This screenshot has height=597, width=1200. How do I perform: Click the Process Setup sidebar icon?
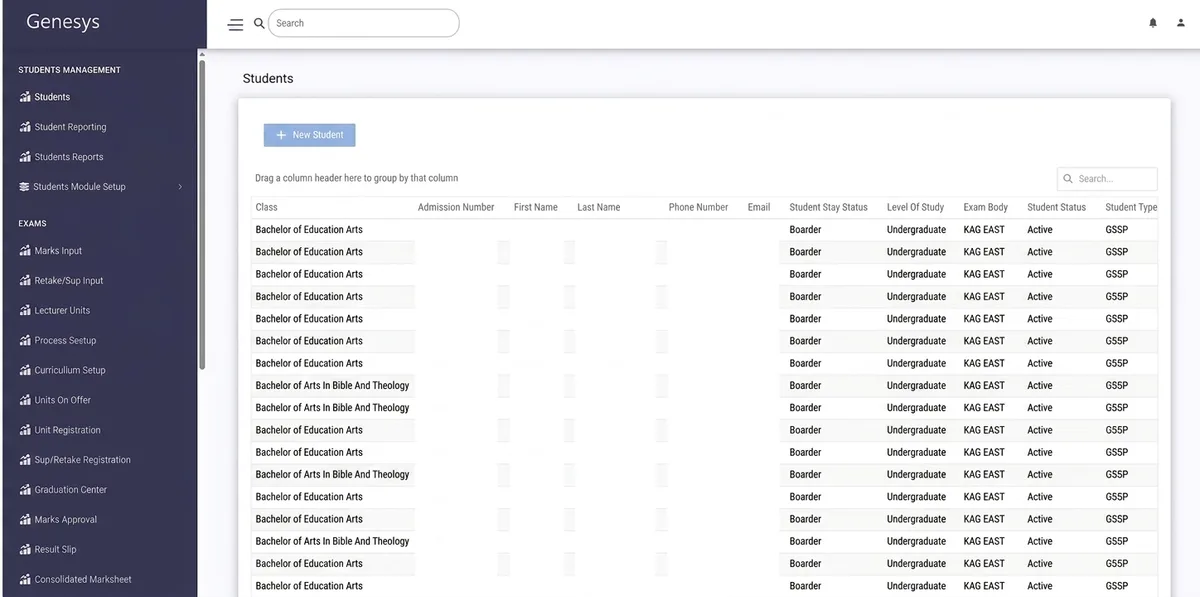(x=25, y=341)
